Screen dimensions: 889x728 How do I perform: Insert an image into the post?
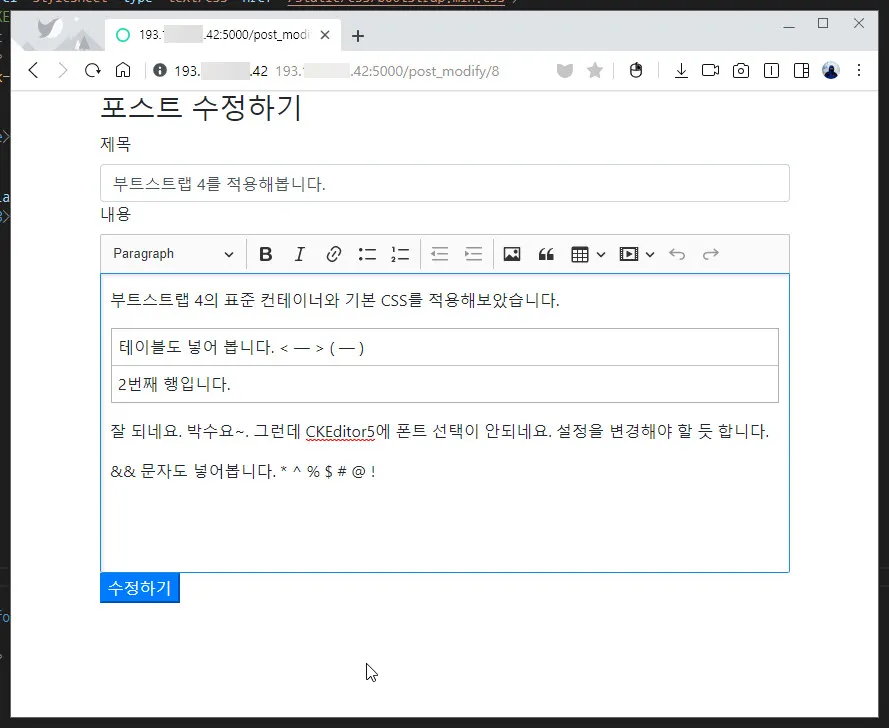511,253
